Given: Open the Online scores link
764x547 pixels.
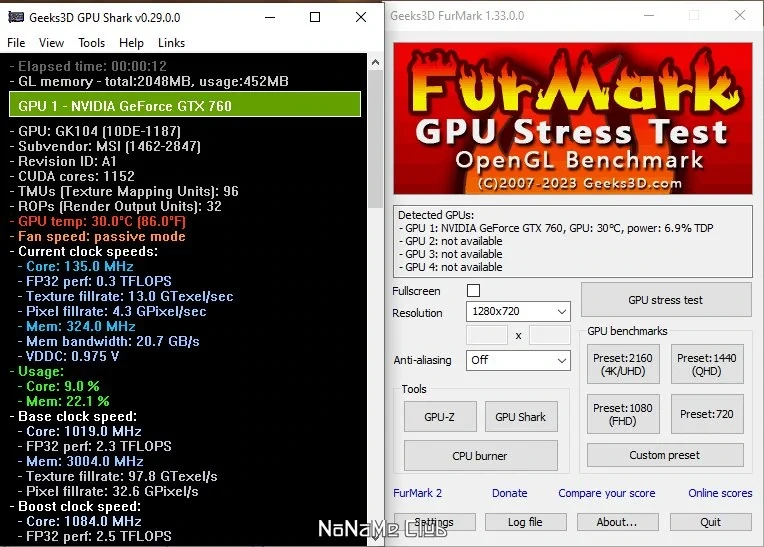Looking at the screenshot, I should coord(720,493).
